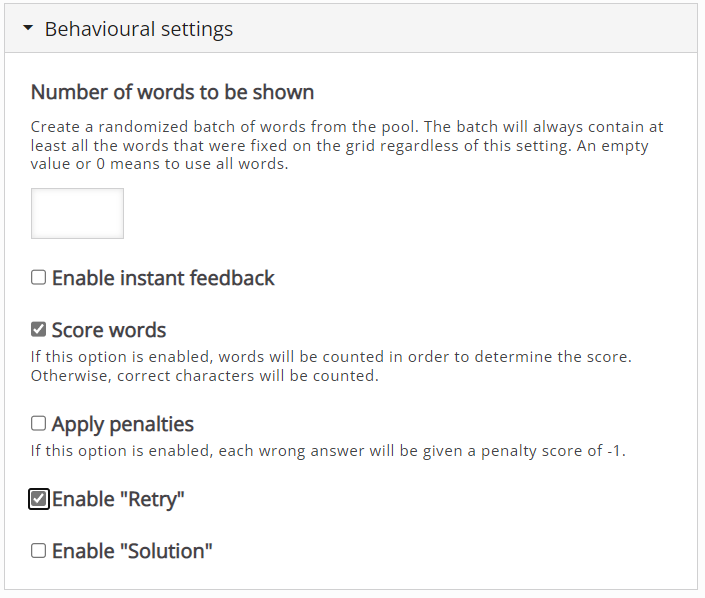Click empty header bar beside Behavioural settings
The width and height of the screenshot is (705, 598).
(x=463, y=29)
